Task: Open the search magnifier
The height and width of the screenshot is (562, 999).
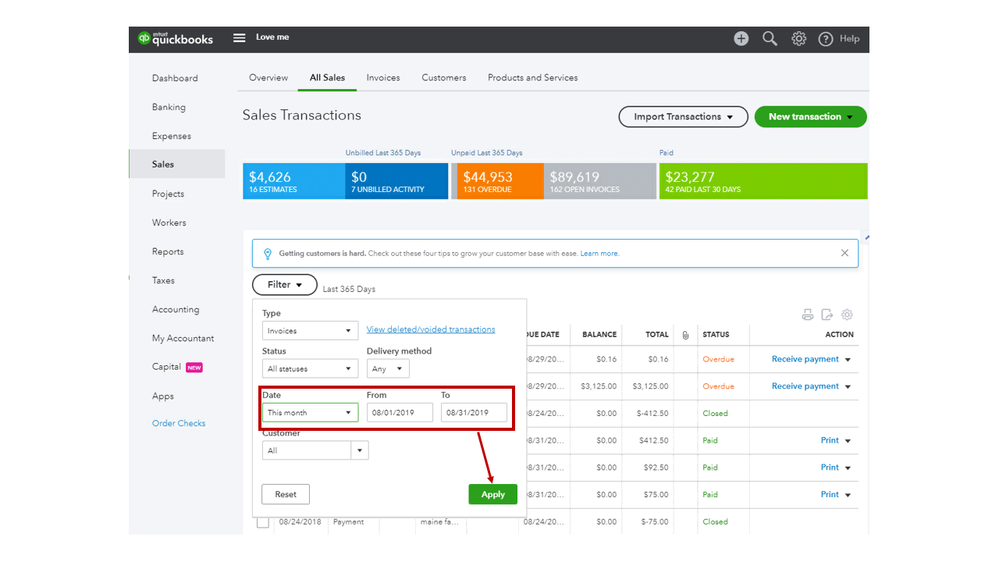Action: point(770,39)
